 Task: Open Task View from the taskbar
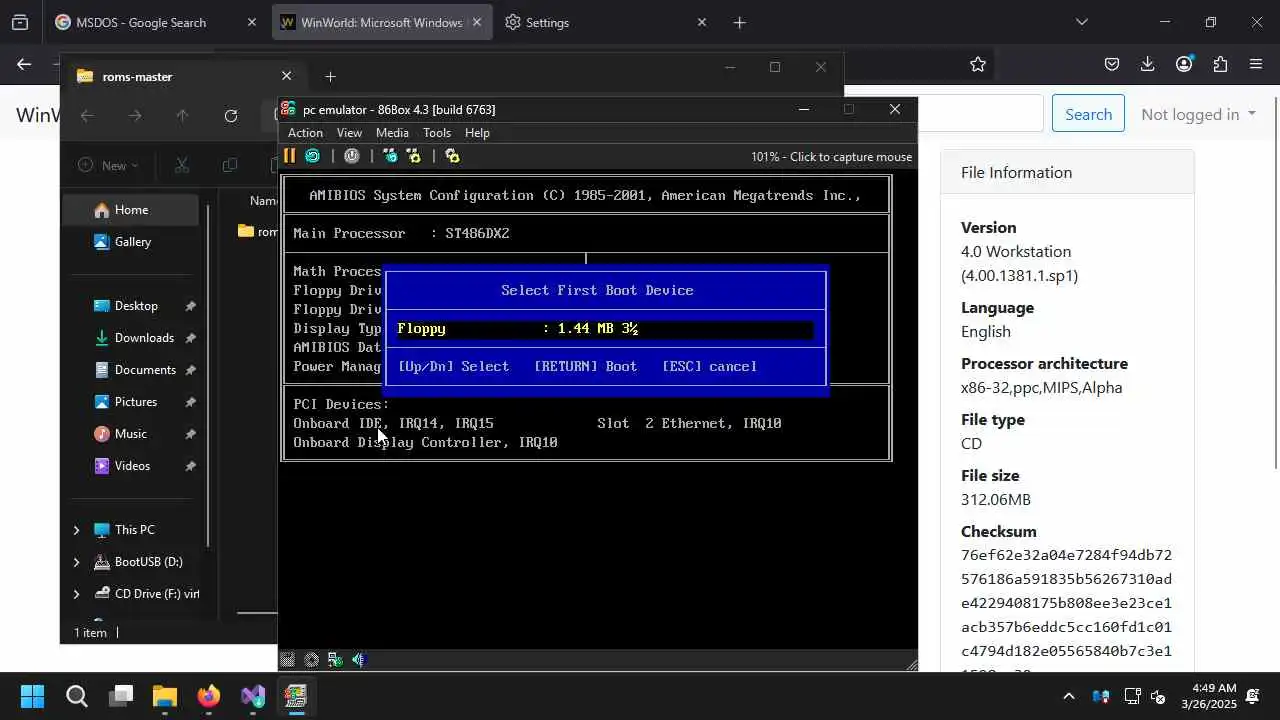coord(122,696)
